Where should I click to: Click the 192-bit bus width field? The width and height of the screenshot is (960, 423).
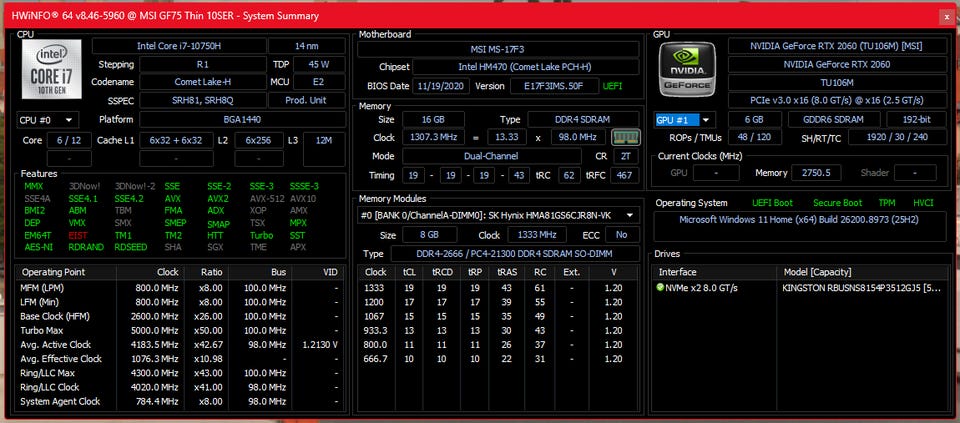pos(915,119)
